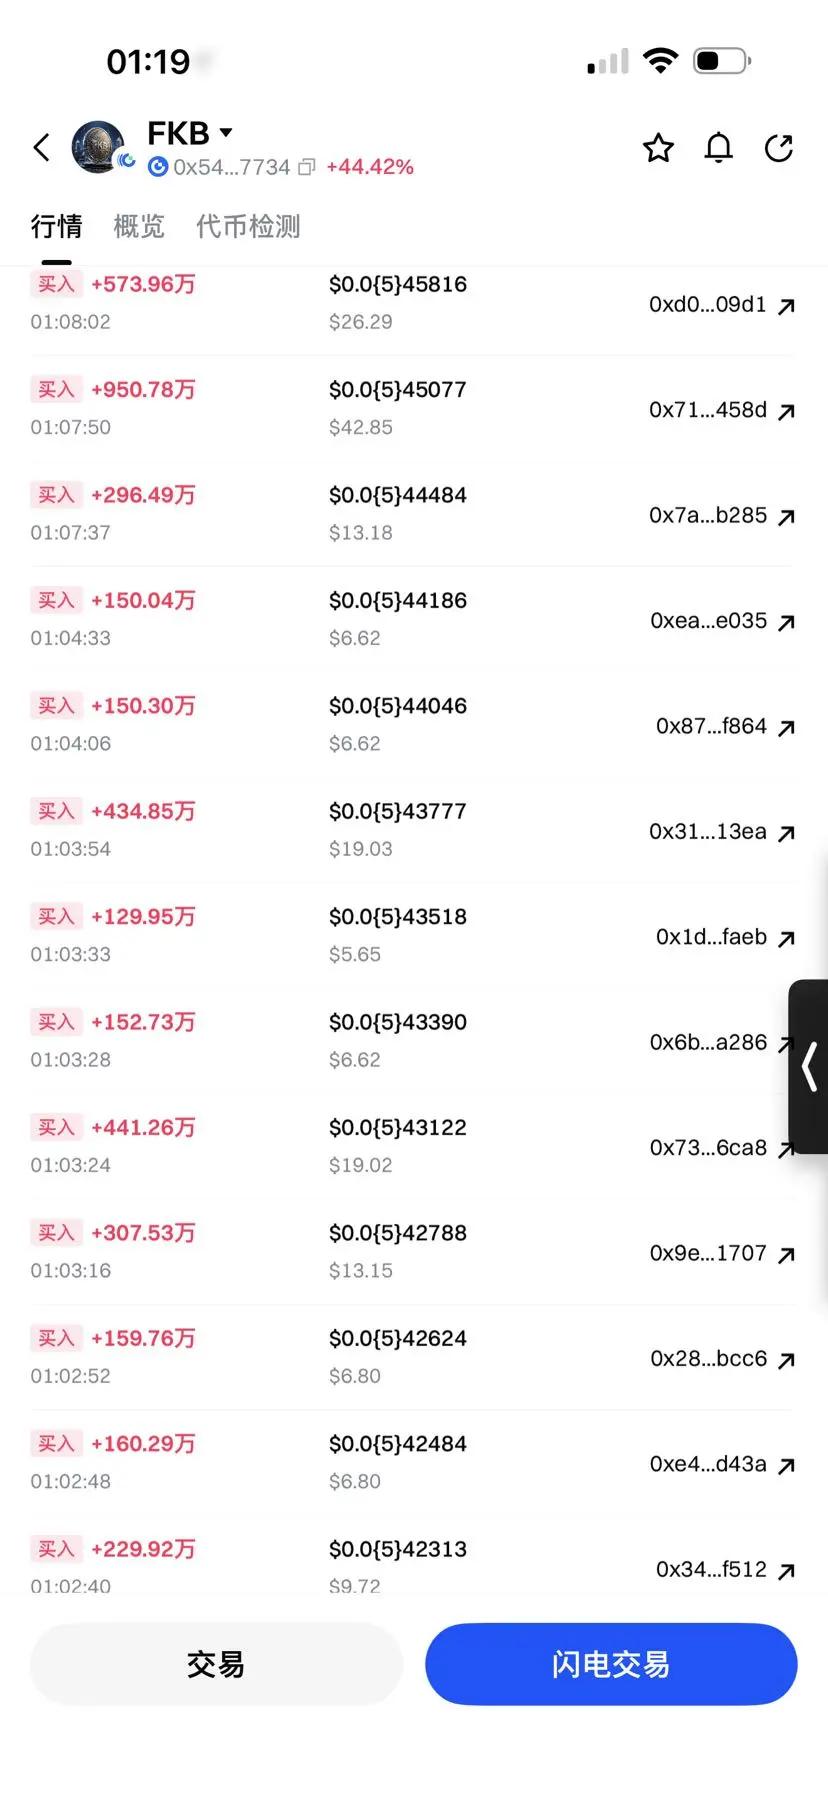Open transaction arrow for 0x7a...b285

787,517
